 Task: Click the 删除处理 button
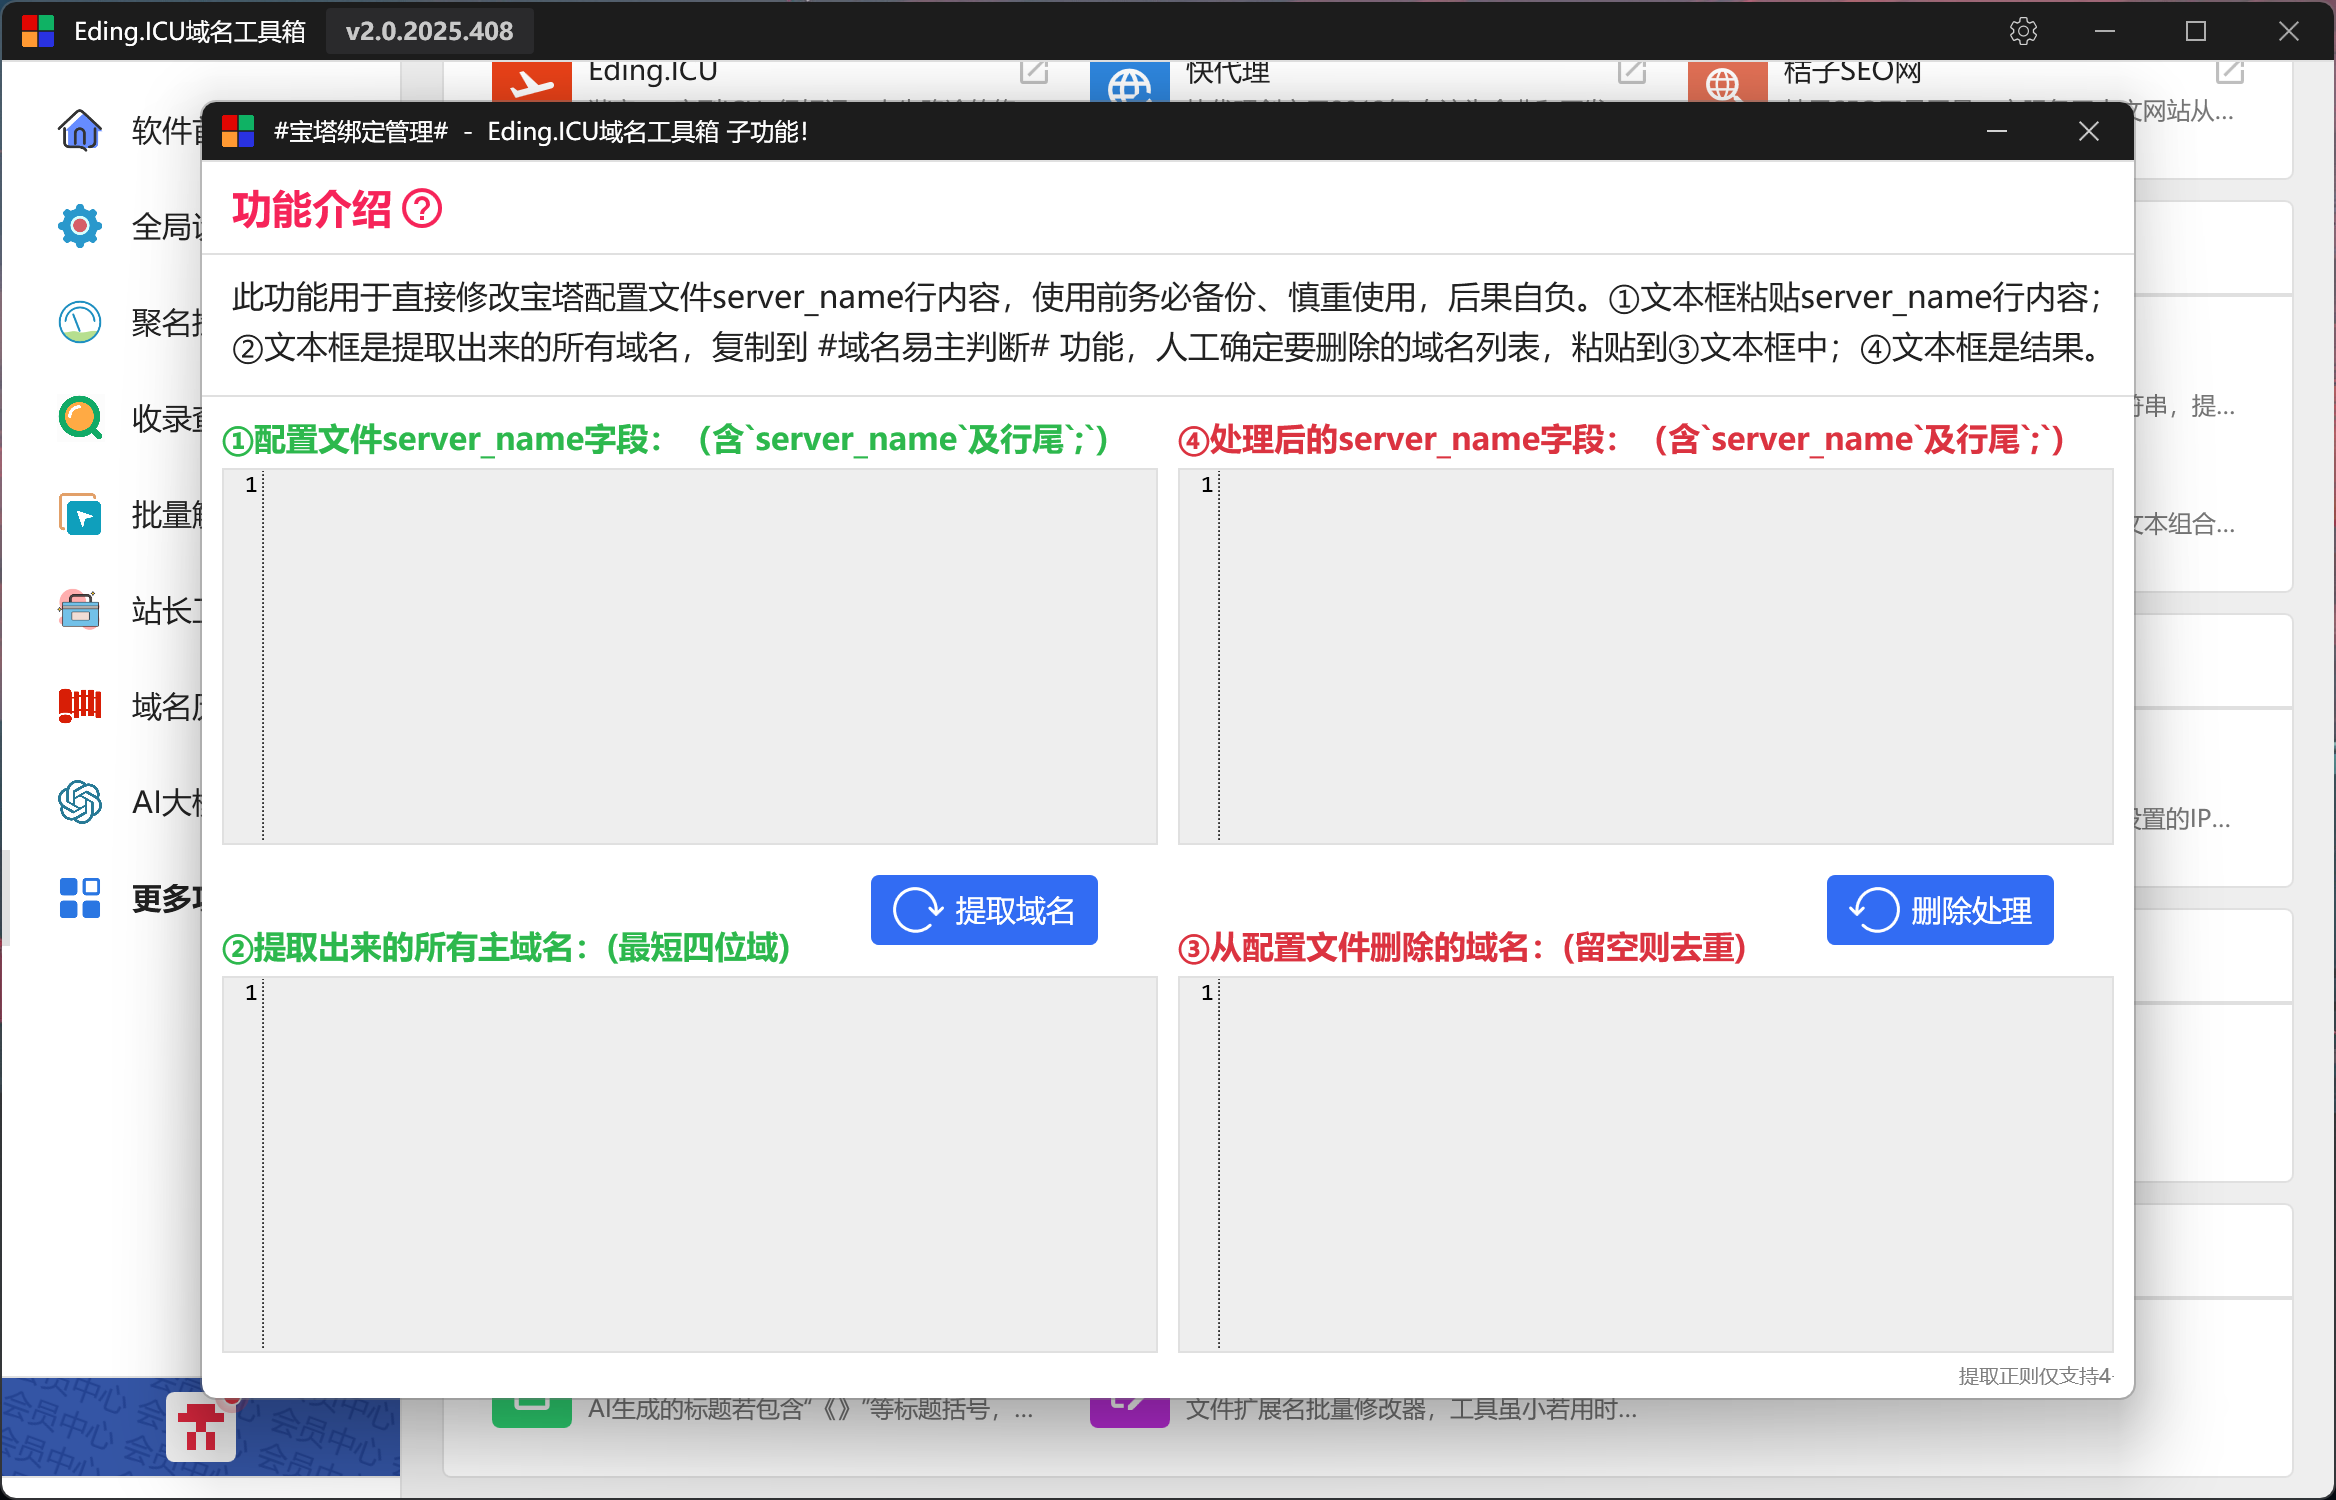(1940, 910)
